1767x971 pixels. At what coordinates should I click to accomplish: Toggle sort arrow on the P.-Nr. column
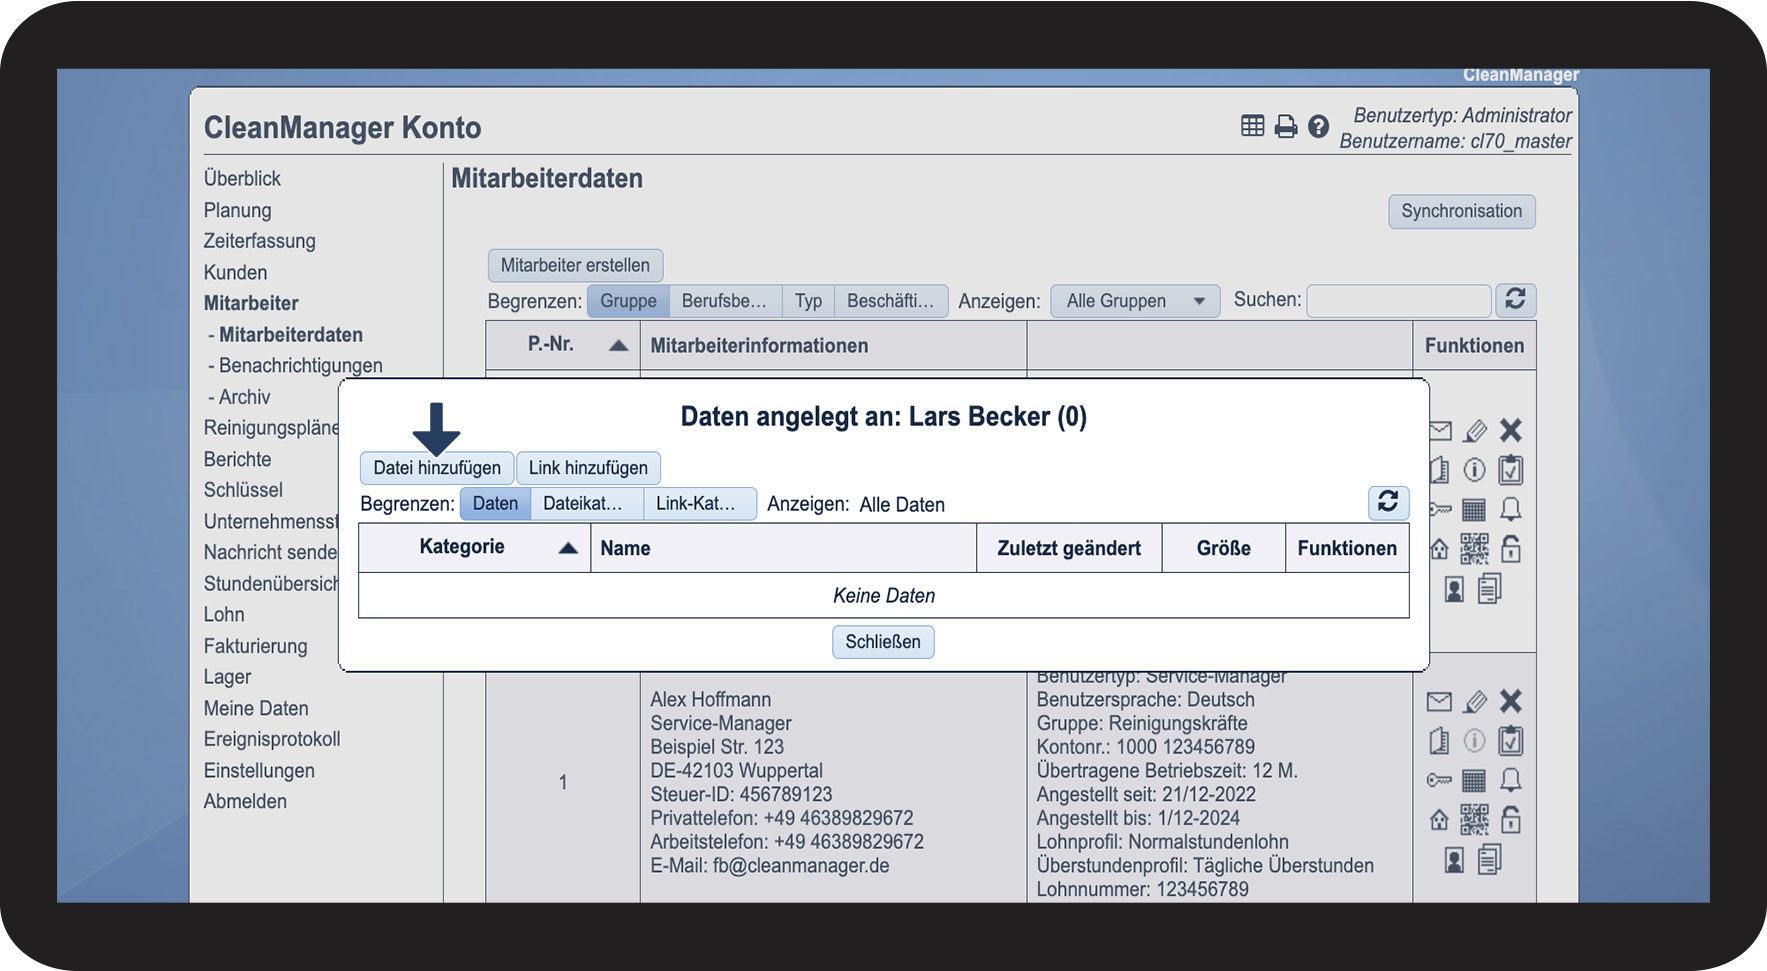tap(618, 346)
